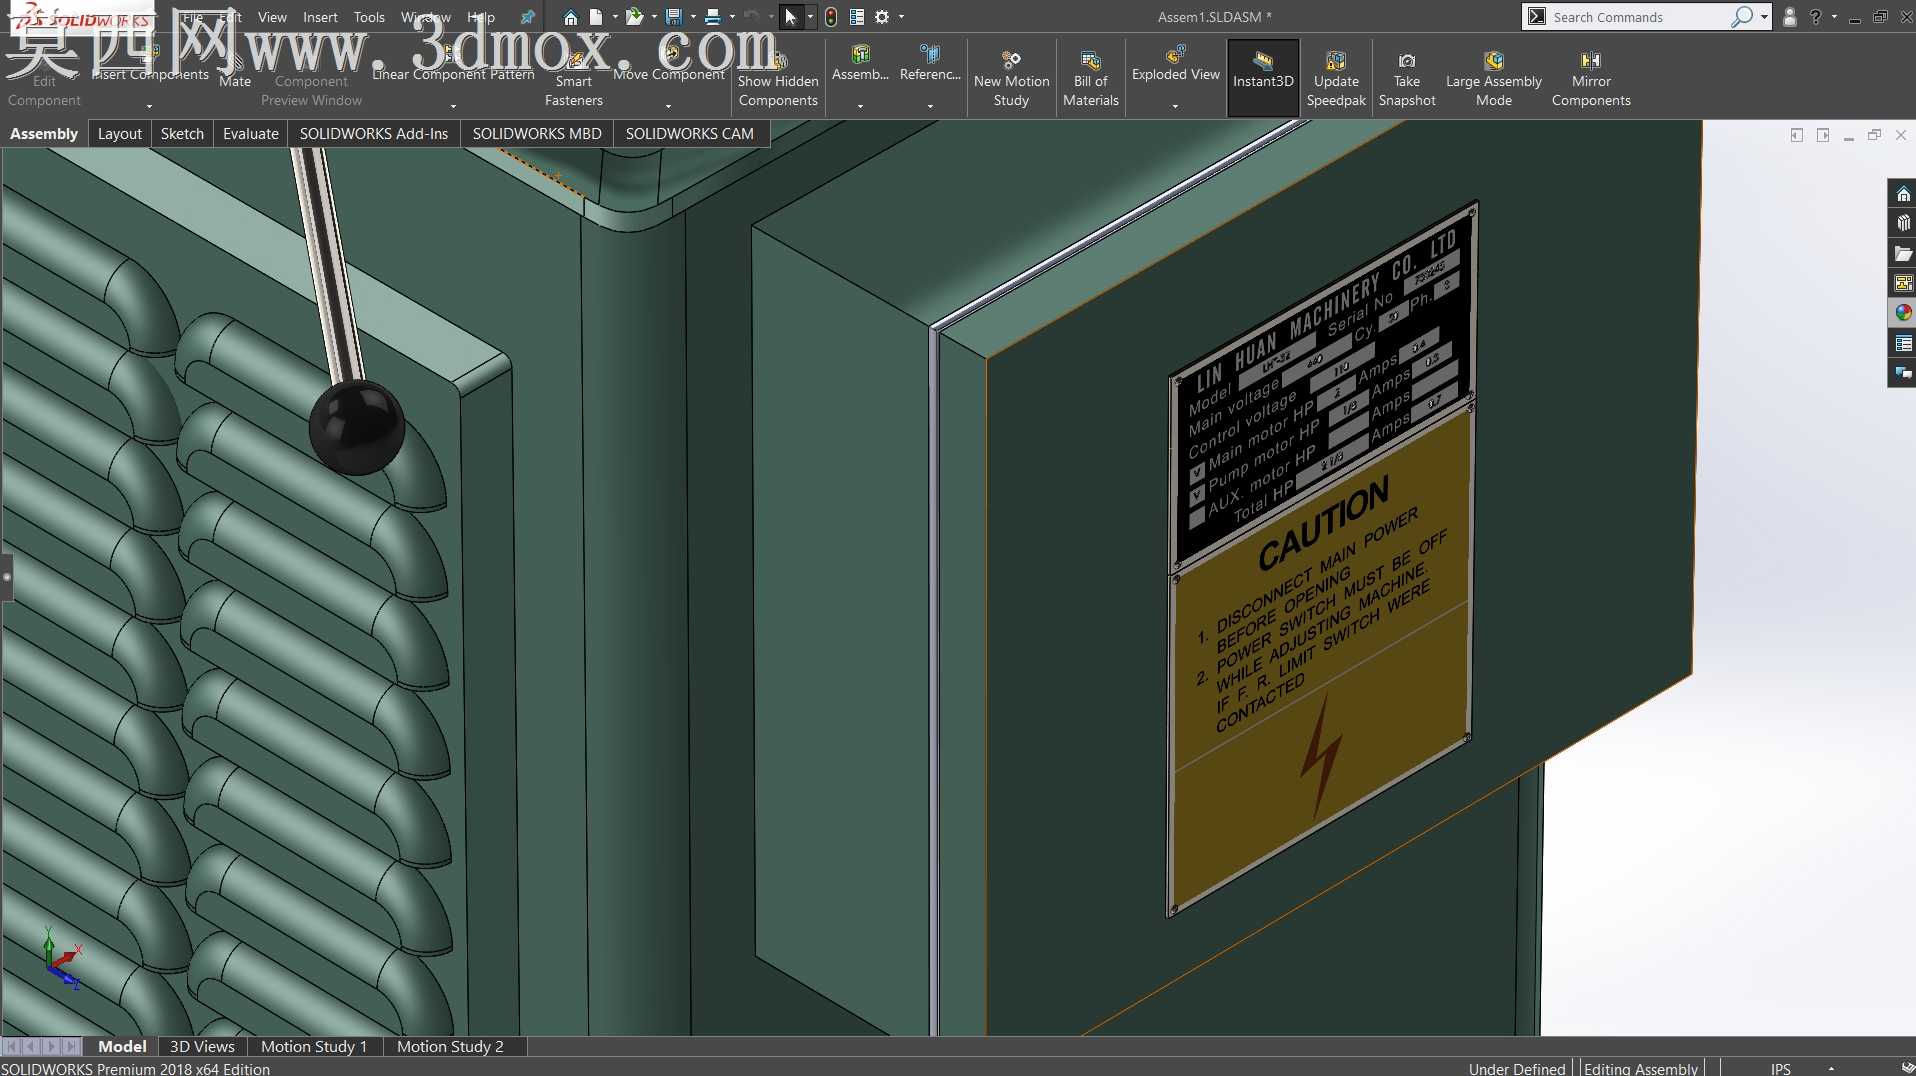1916x1076 pixels.
Task: Toggle Large Assembly Mode
Action: (x=1494, y=78)
